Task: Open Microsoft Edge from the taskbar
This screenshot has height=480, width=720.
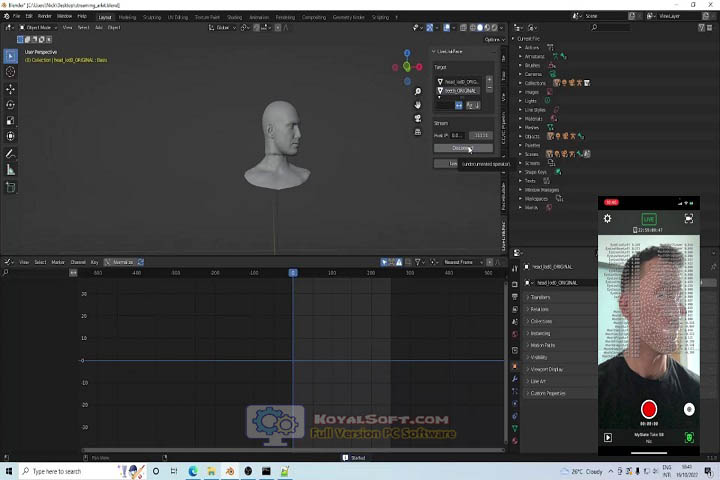Action: [x=193, y=471]
